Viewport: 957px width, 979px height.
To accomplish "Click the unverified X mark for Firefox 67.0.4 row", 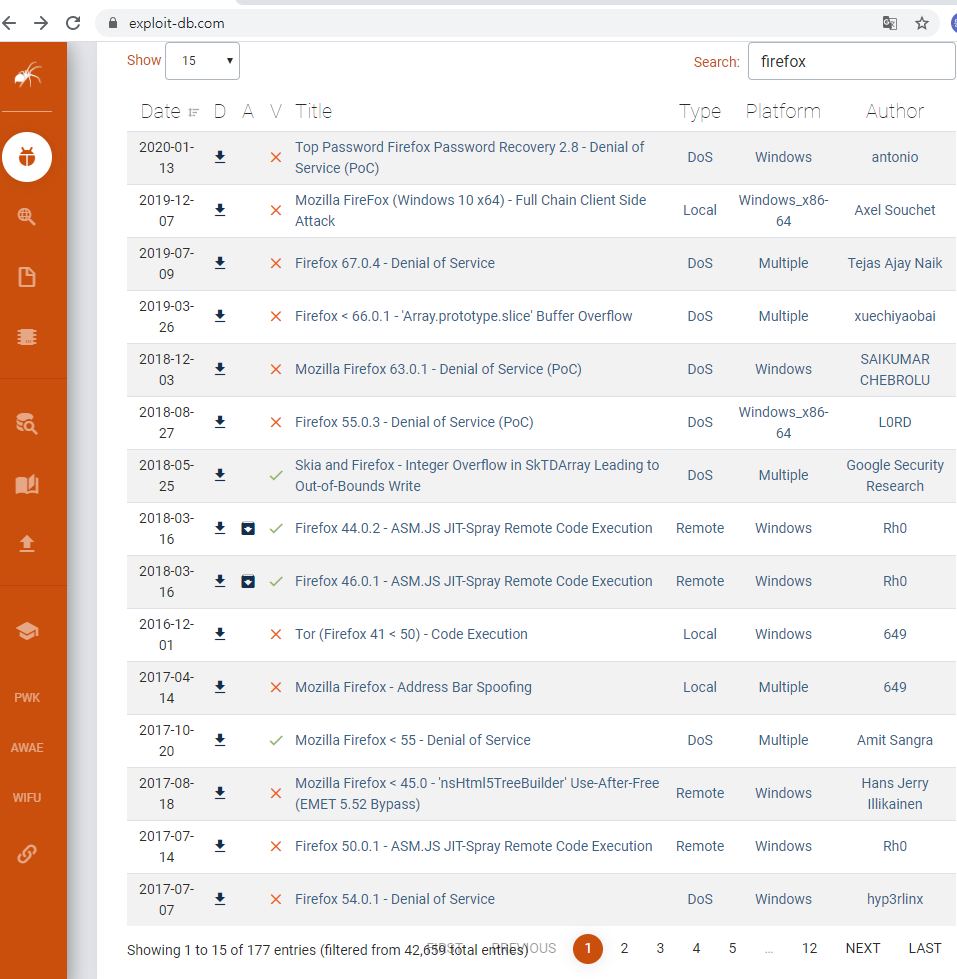I will coord(275,263).
